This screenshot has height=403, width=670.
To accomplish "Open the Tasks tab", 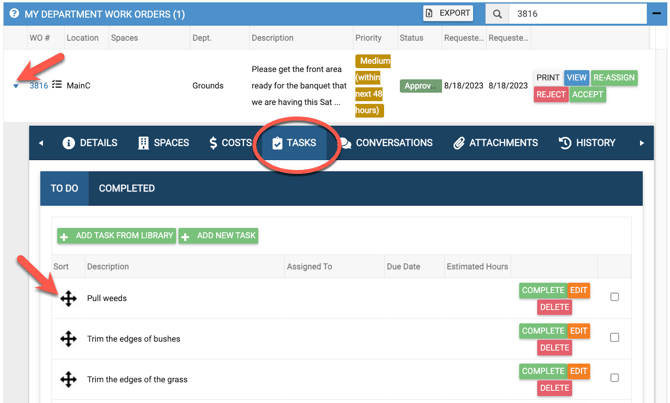I will tap(293, 143).
